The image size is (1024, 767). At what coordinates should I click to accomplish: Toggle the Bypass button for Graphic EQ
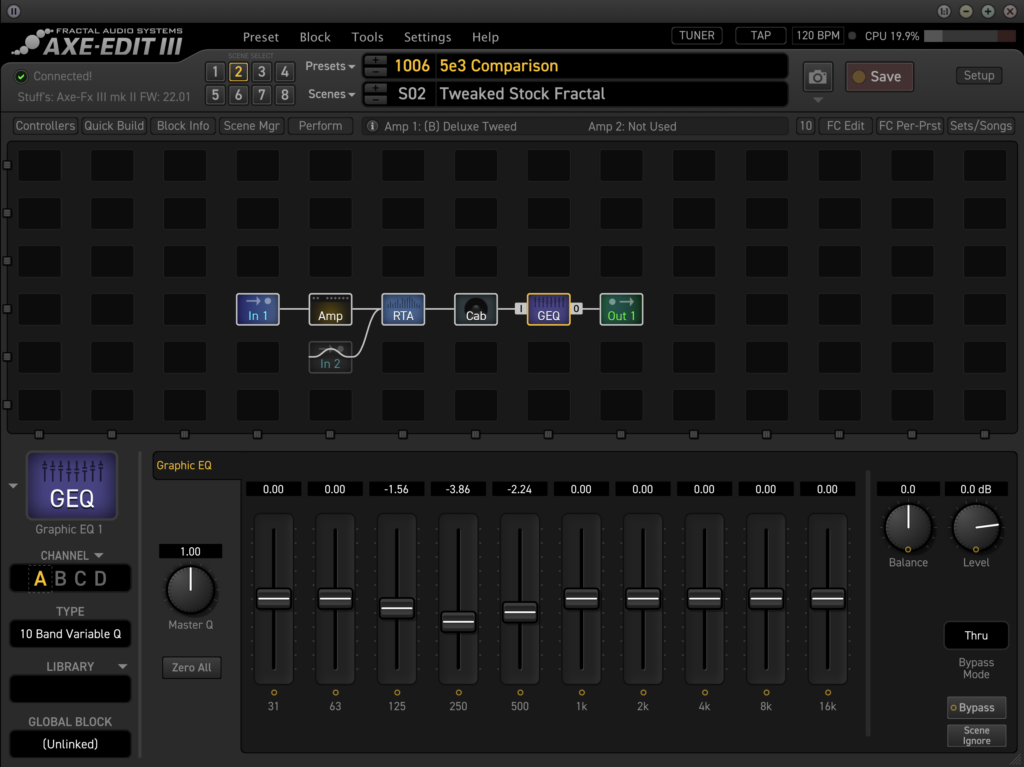coord(976,708)
